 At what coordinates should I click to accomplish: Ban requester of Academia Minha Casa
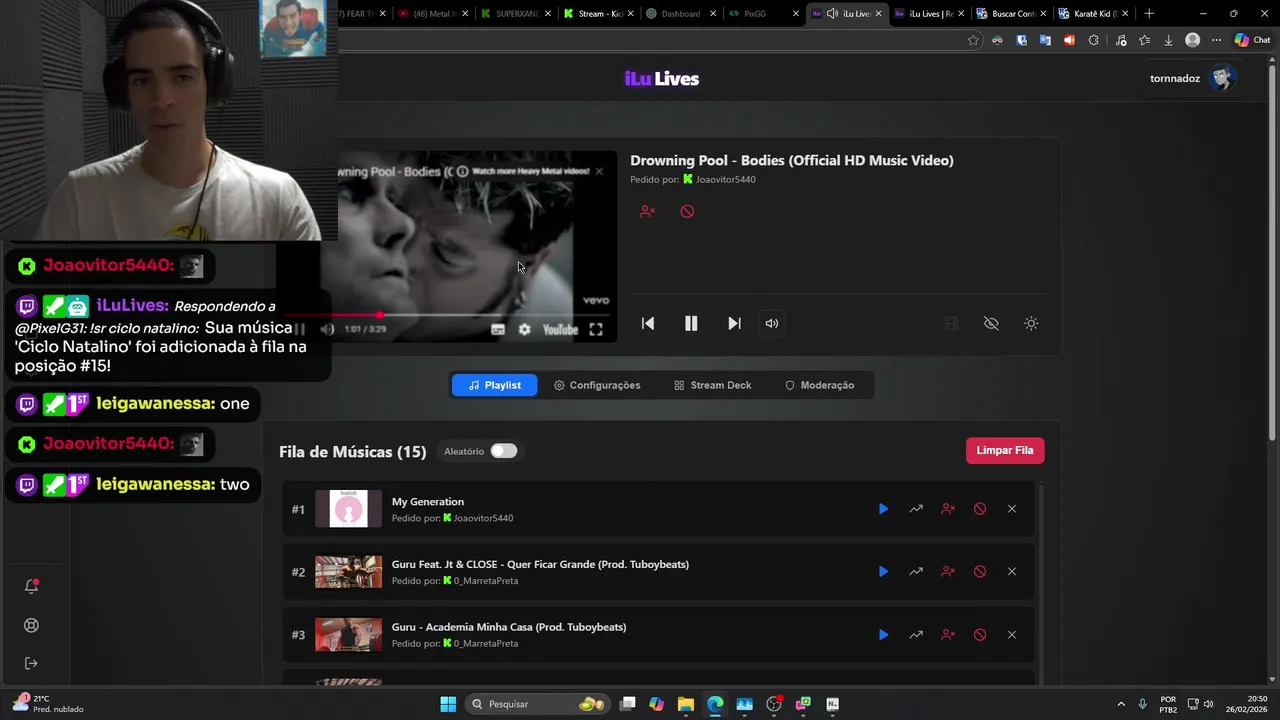[948, 635]
